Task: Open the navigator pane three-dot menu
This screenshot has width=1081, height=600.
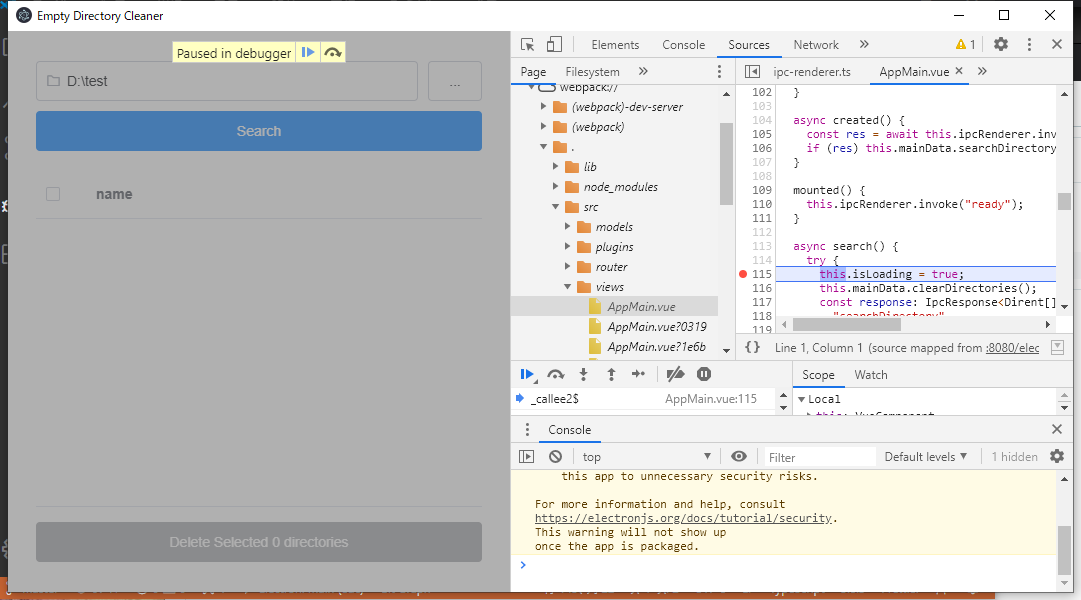Action: point(719,71)
